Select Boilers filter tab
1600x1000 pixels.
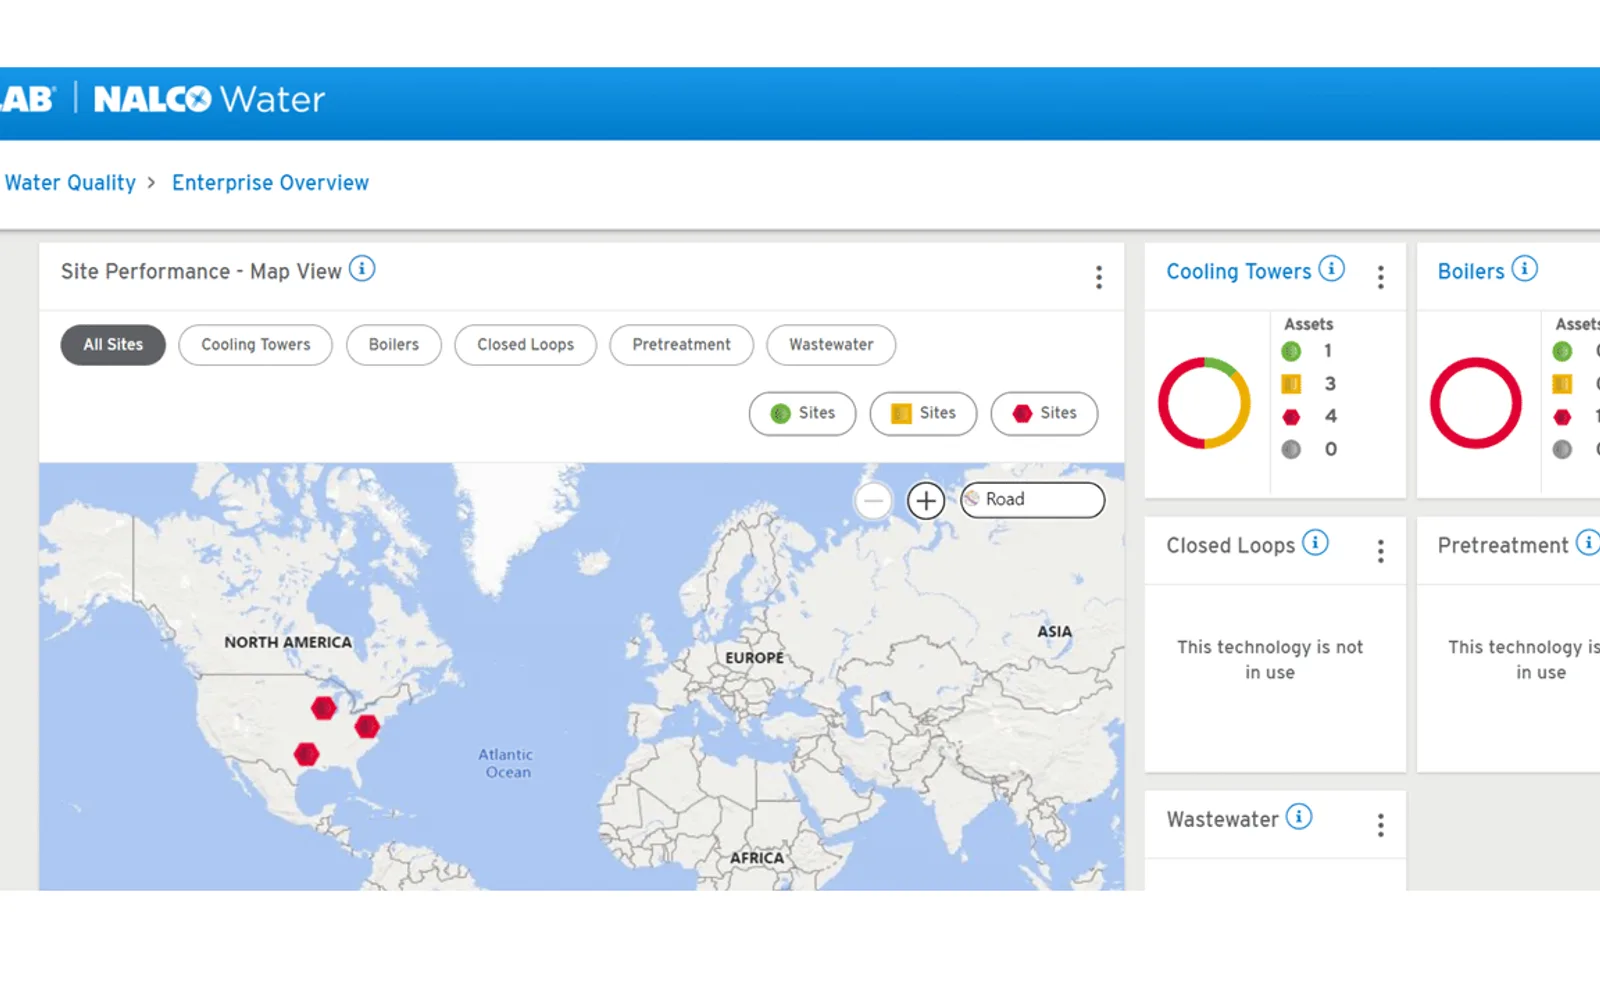[393, 345]
